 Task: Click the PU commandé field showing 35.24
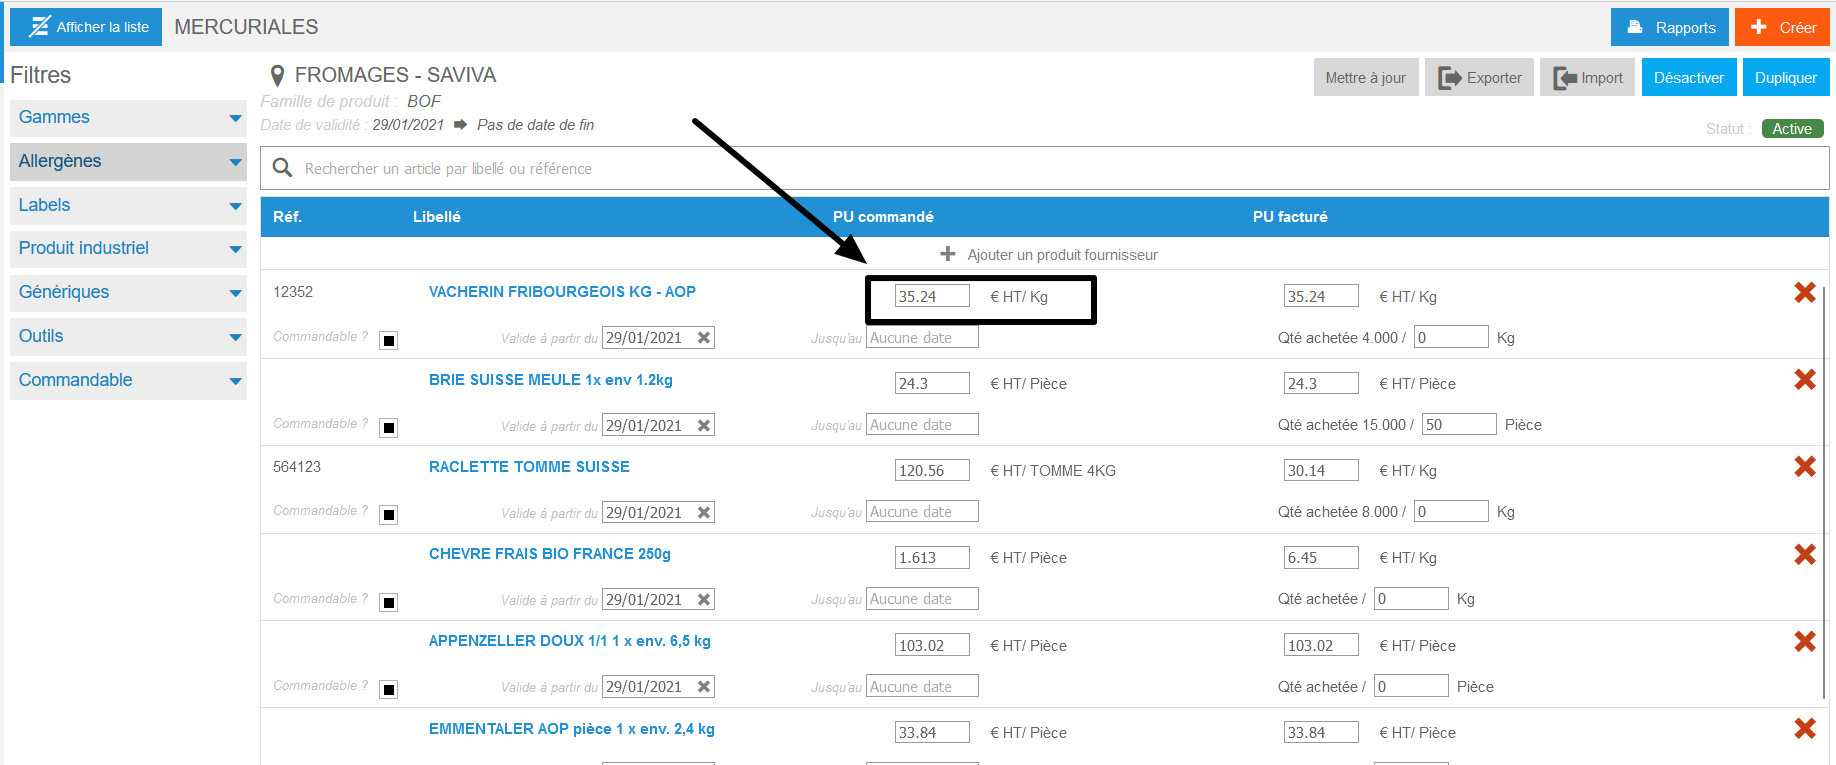(932, 296)
